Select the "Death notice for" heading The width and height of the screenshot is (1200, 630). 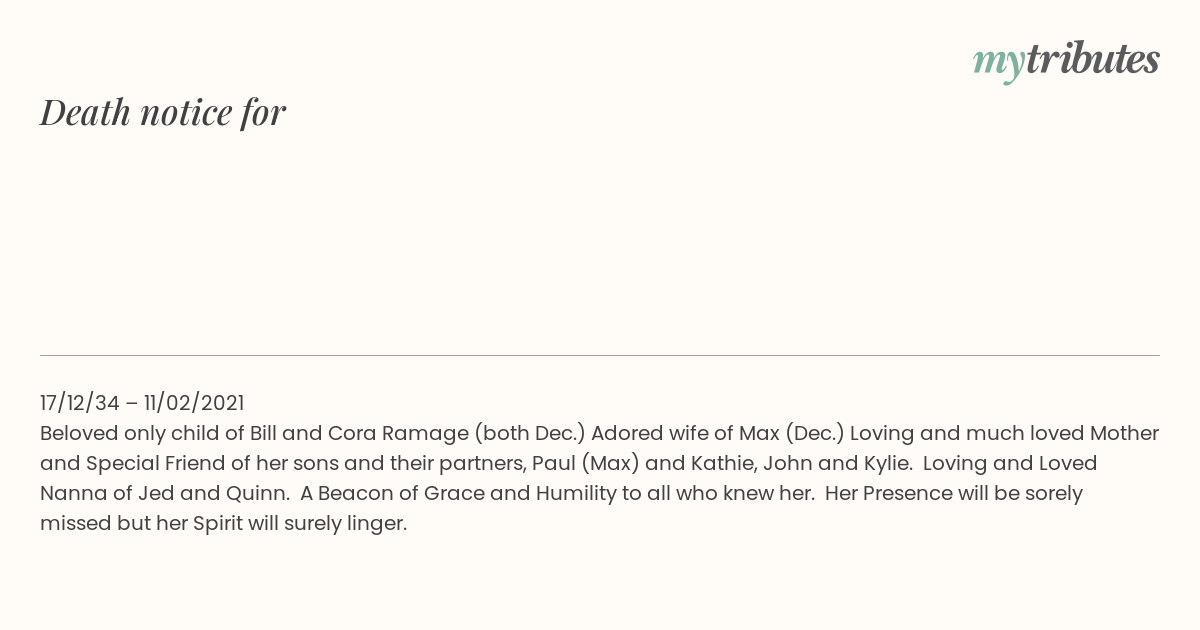tap(163, 112)
